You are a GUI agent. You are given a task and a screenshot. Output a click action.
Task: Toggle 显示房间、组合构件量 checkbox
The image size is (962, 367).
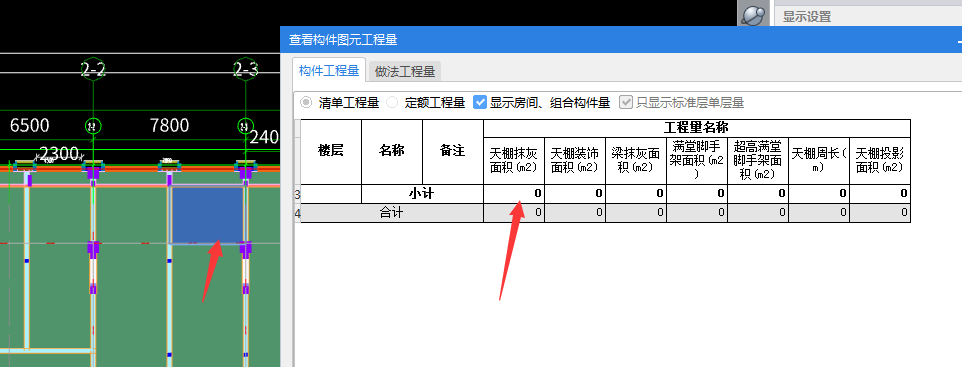point(480,102)
